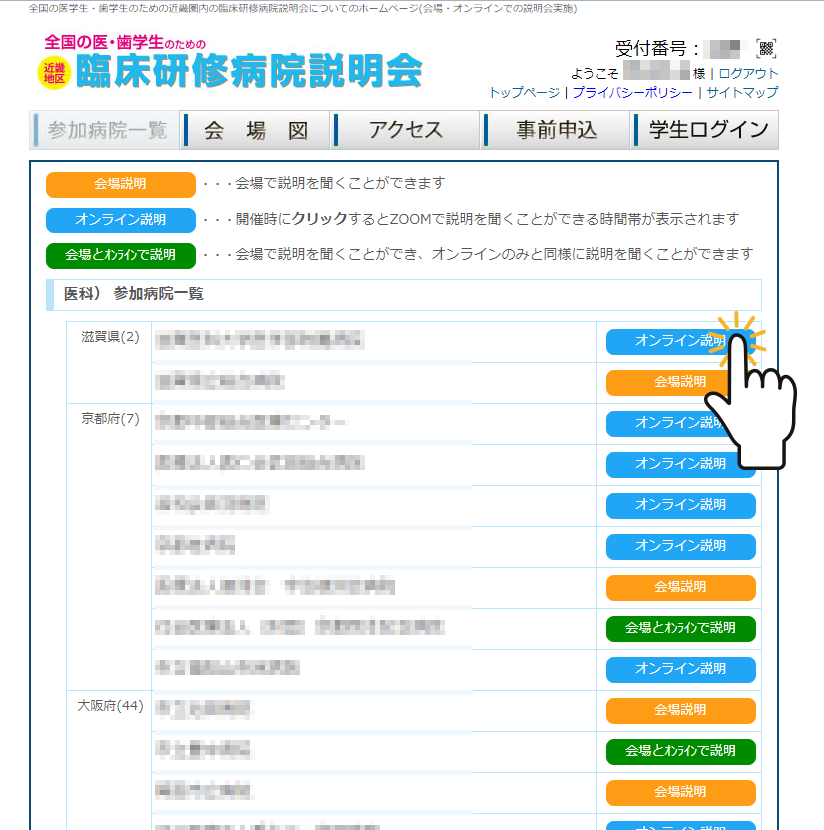Click the first オンライン説明 button under 滋賀県
824x830 pixels.
click(680, 342)
